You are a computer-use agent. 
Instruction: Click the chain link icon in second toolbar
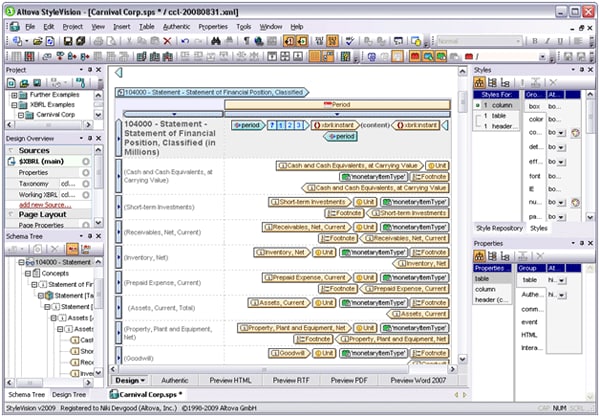(47, 57)
